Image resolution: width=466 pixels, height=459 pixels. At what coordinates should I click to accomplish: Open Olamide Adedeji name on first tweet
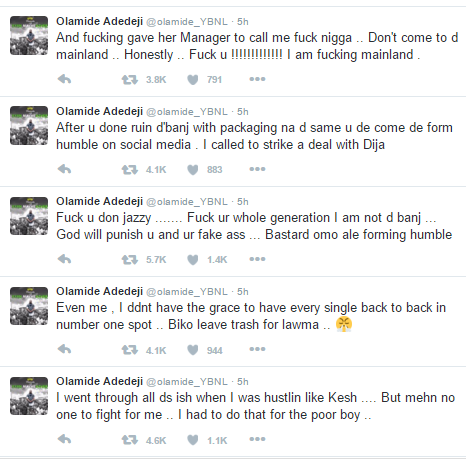[x=99, y=21]
